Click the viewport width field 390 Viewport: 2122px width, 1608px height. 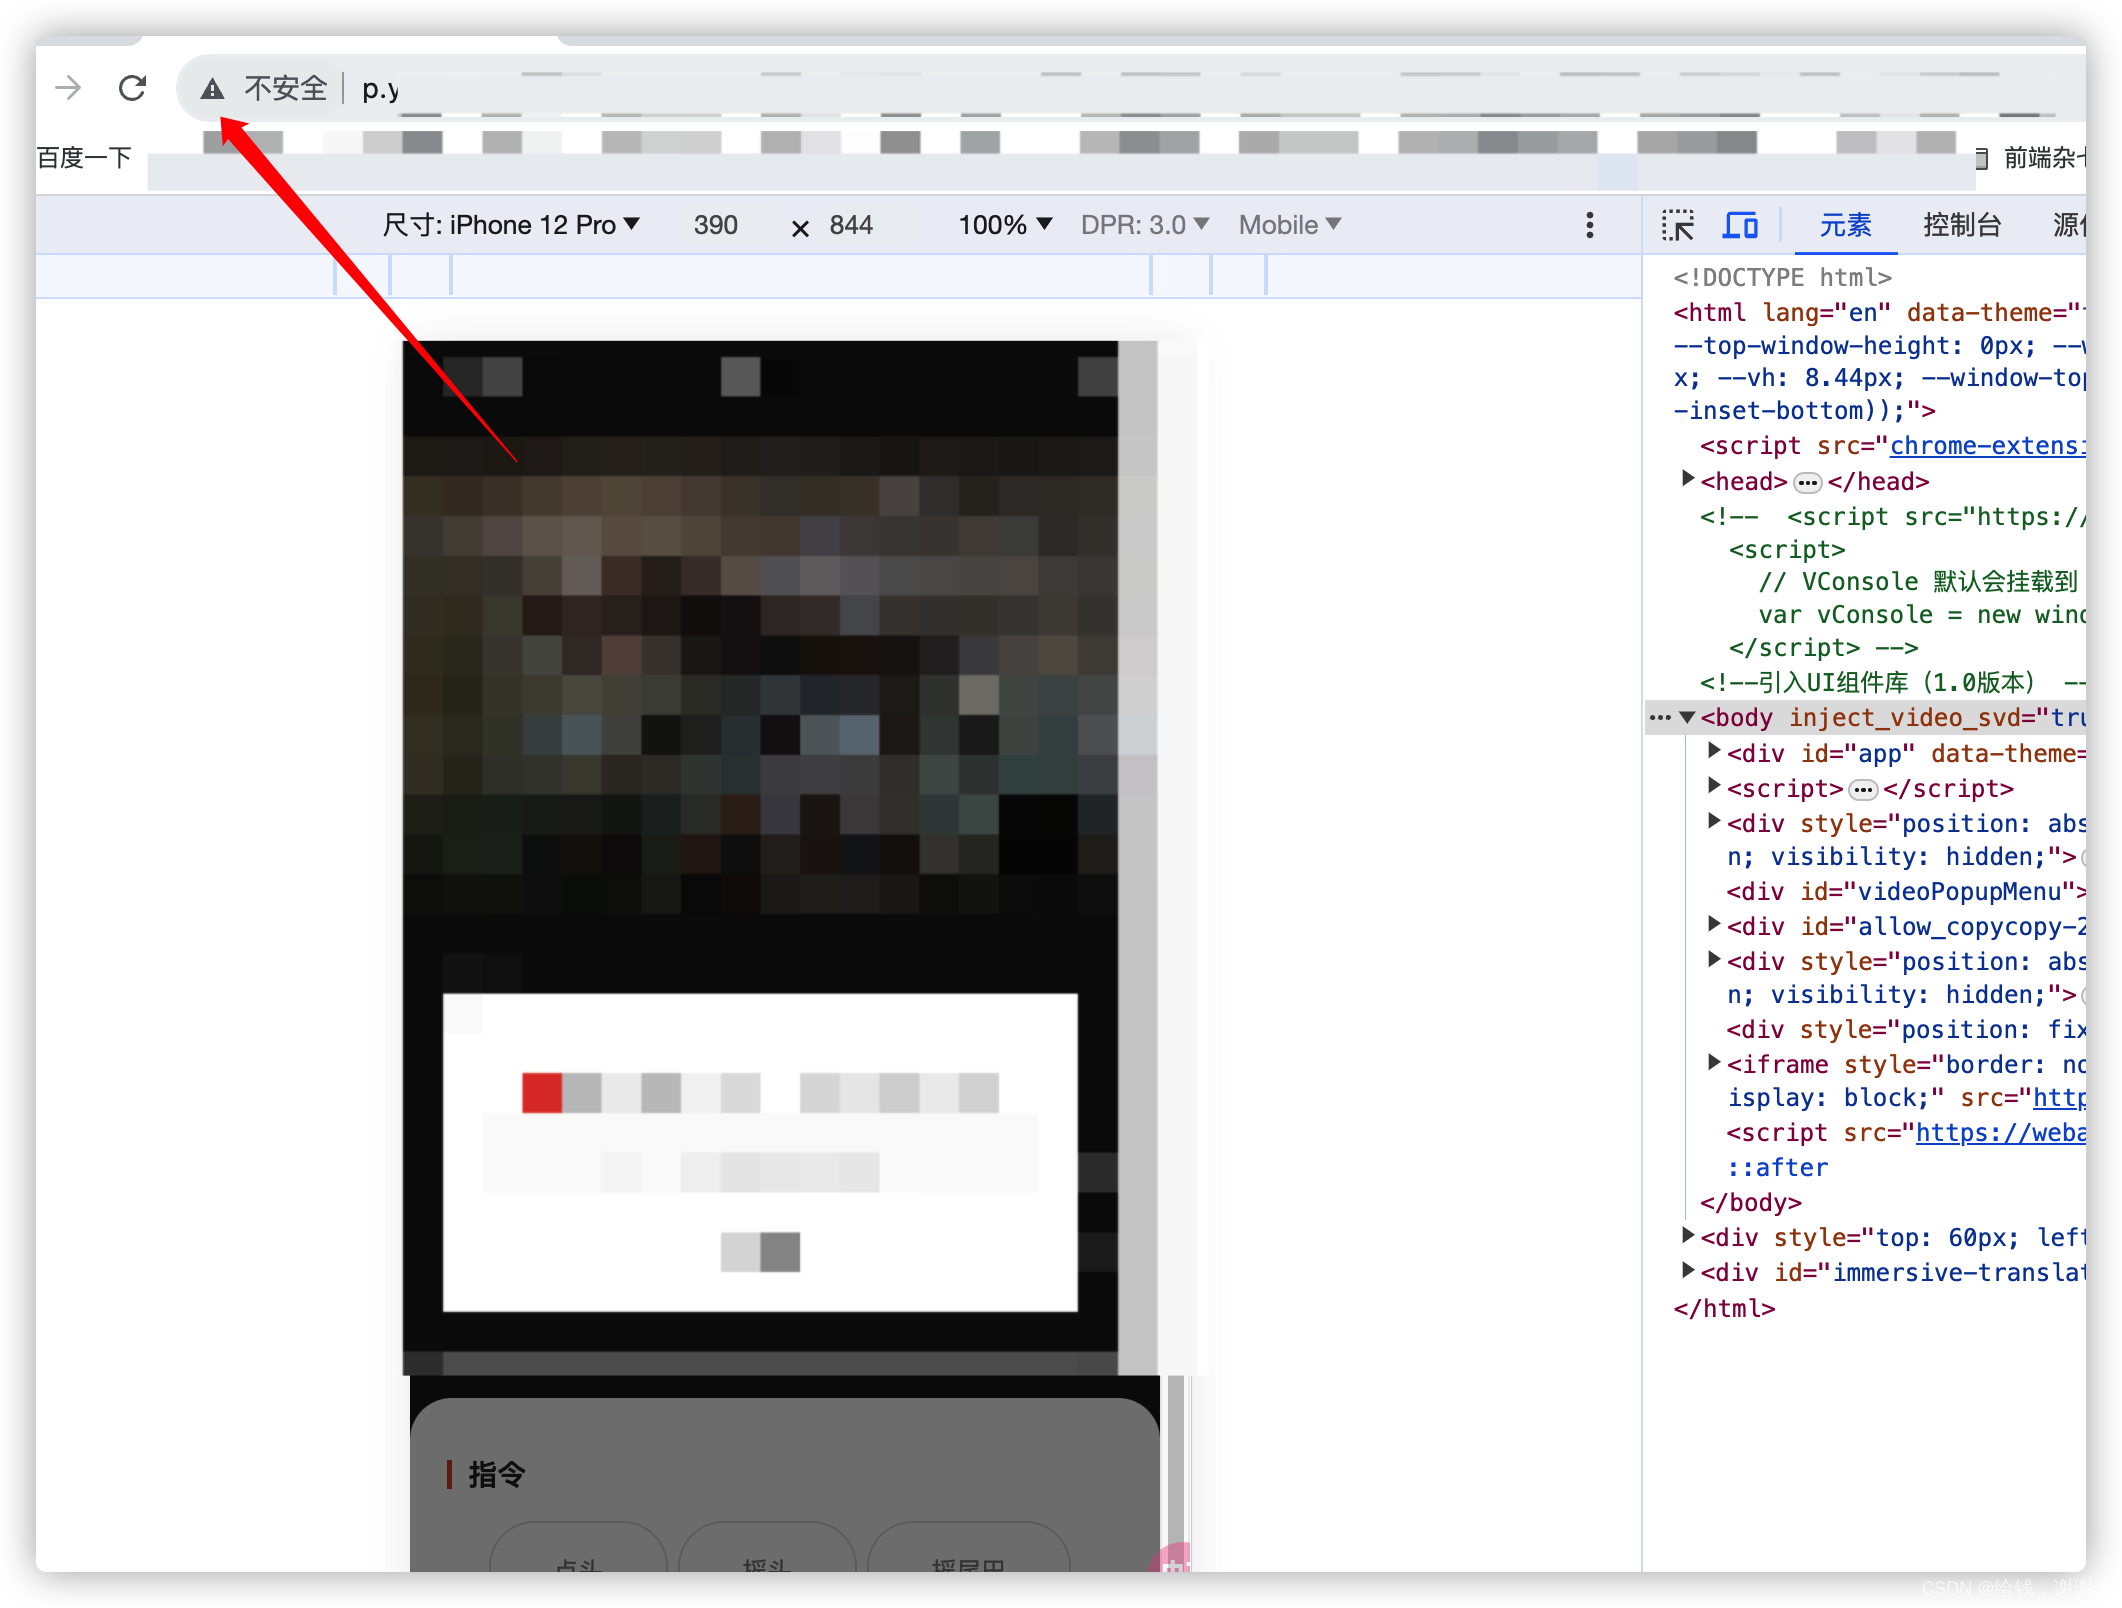(715, 225)
